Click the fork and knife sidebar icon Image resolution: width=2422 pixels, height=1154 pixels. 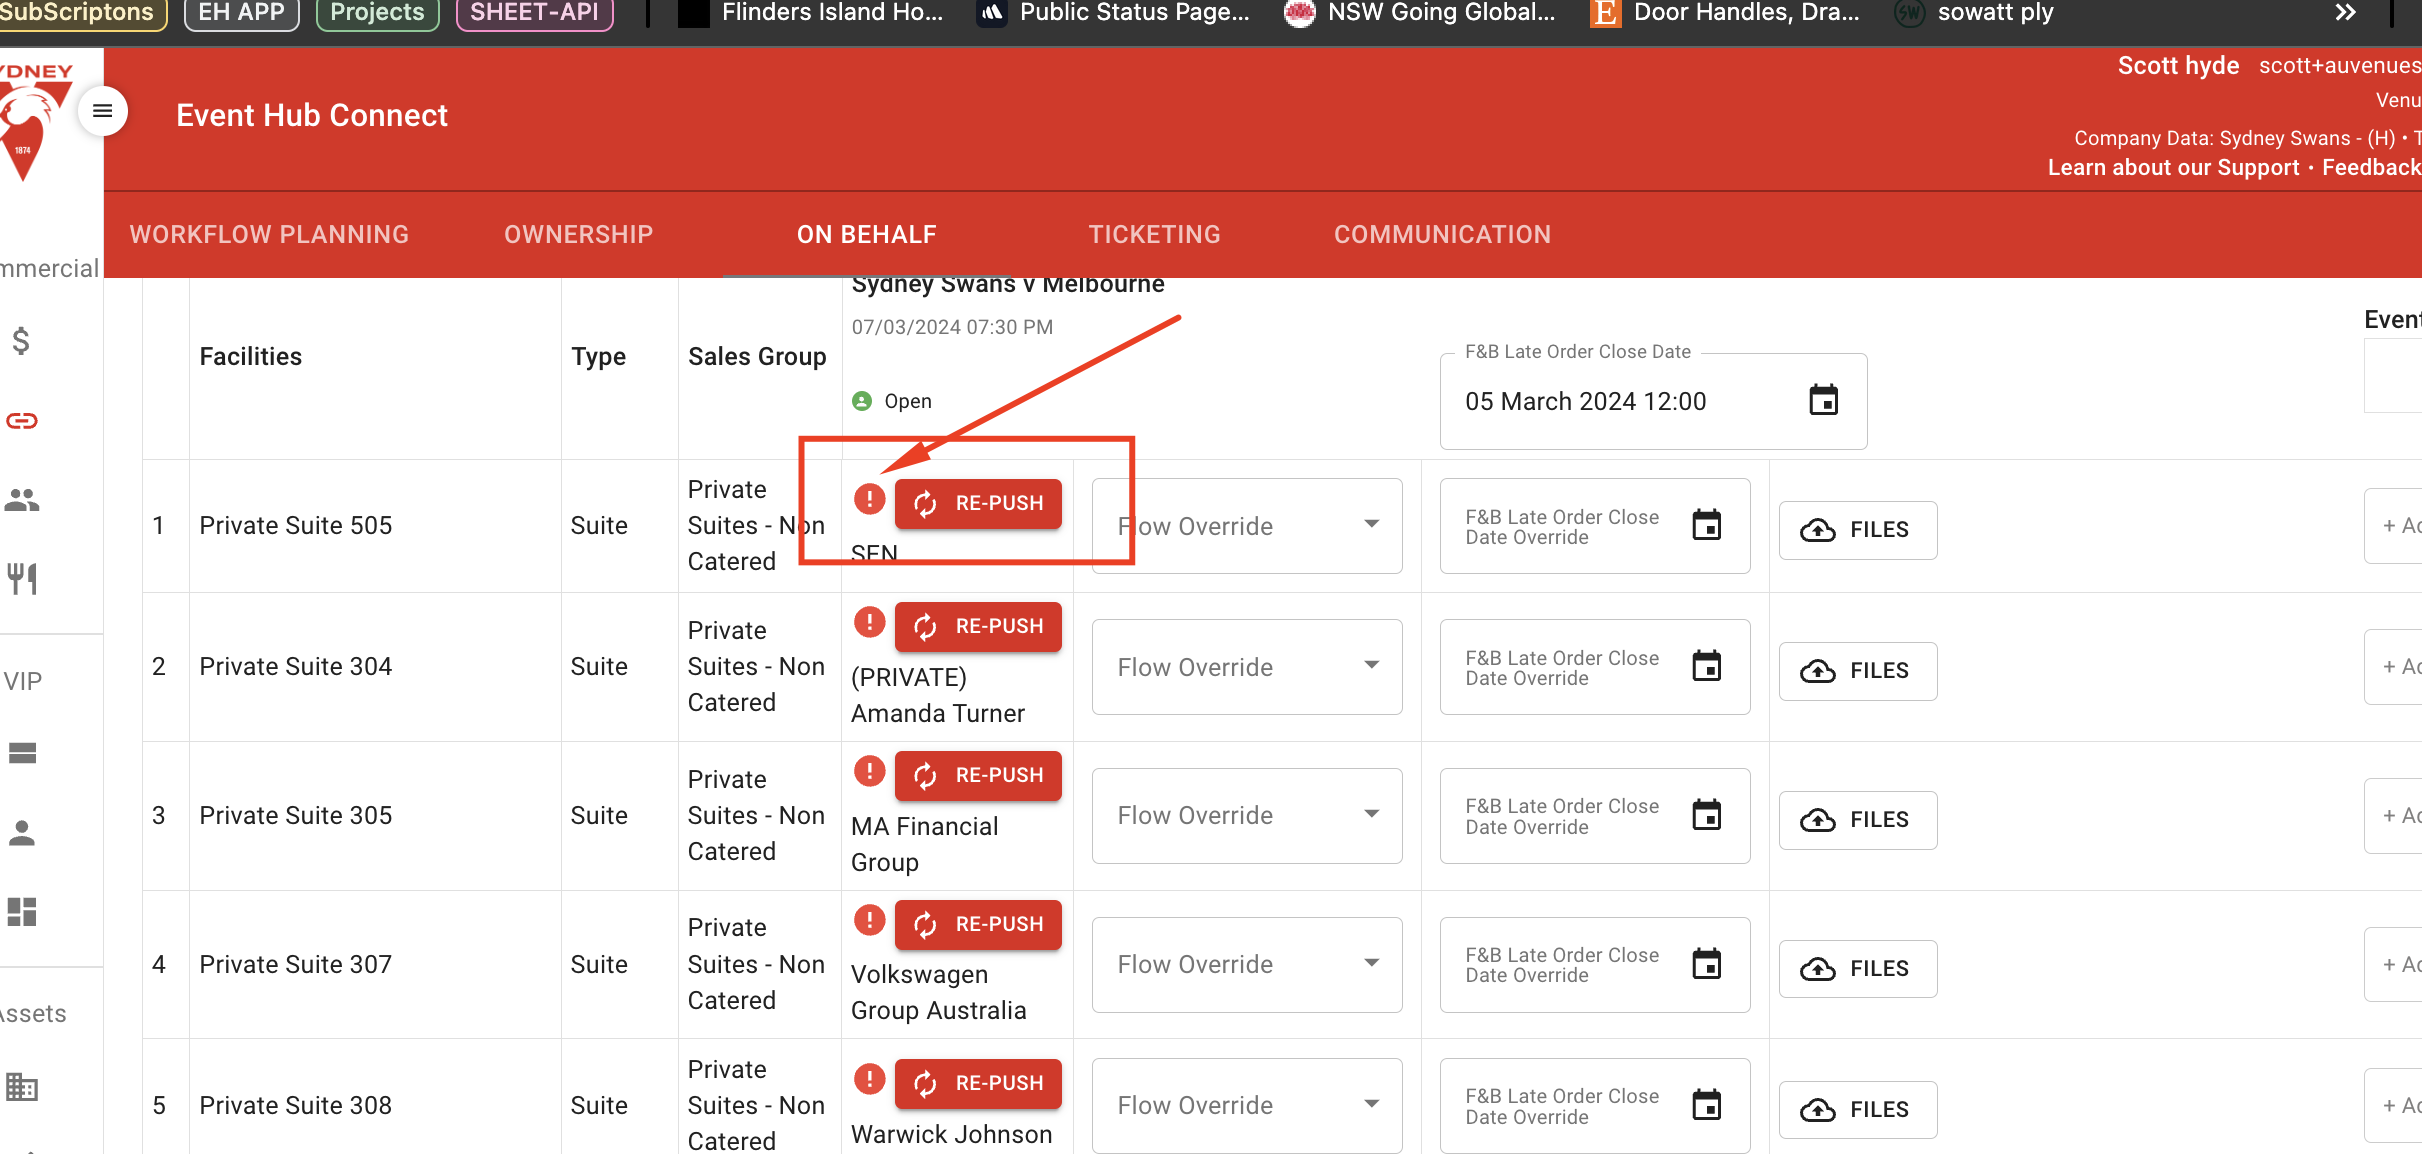pos(22,578)
